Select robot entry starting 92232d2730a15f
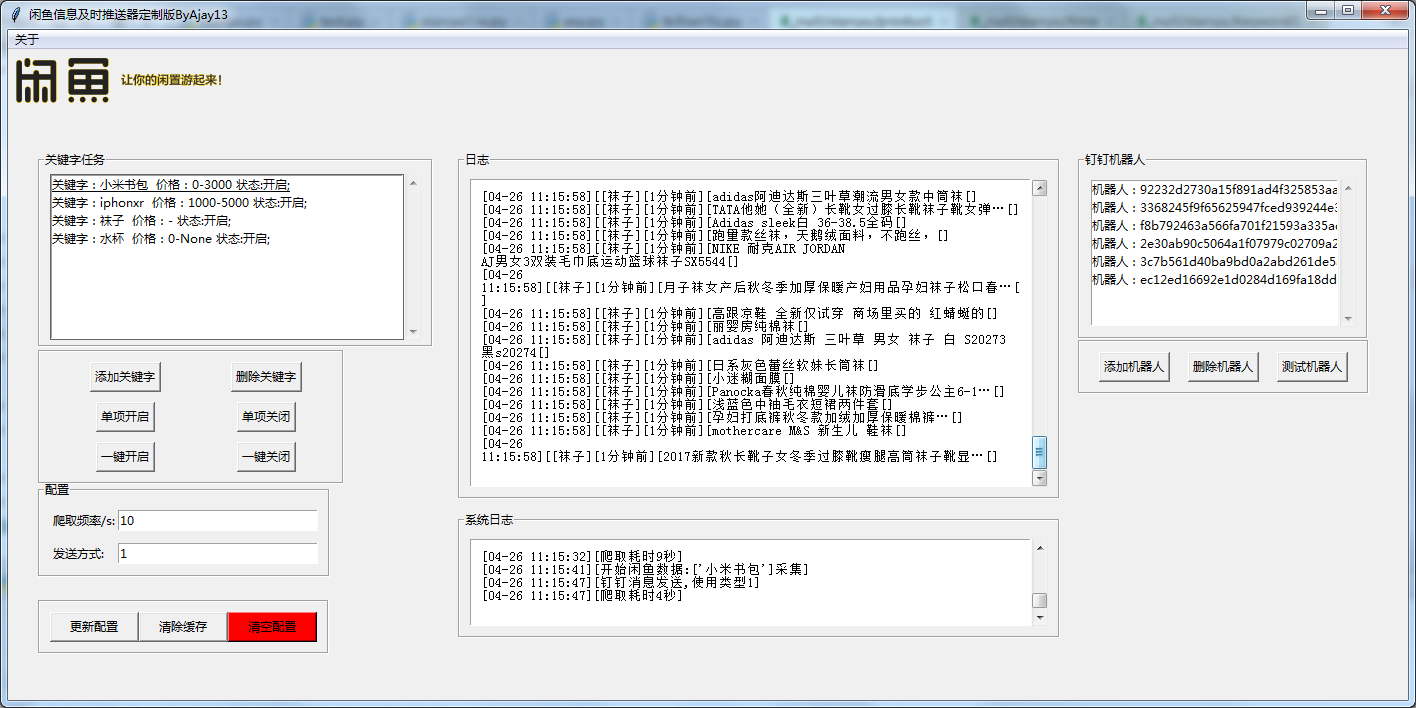The width and height of the screenshot is (1416, 708). coord(1215,190)
